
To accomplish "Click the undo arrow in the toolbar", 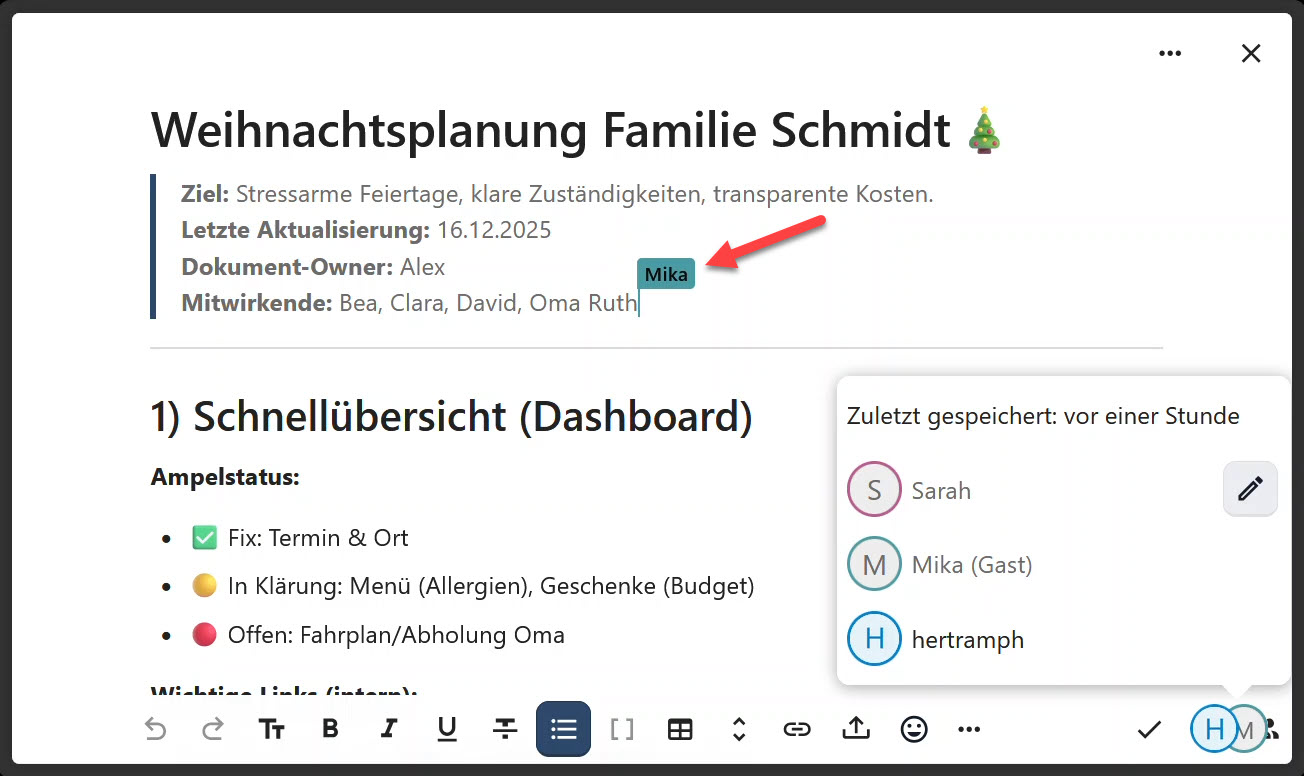I will [x=155, y=729].
